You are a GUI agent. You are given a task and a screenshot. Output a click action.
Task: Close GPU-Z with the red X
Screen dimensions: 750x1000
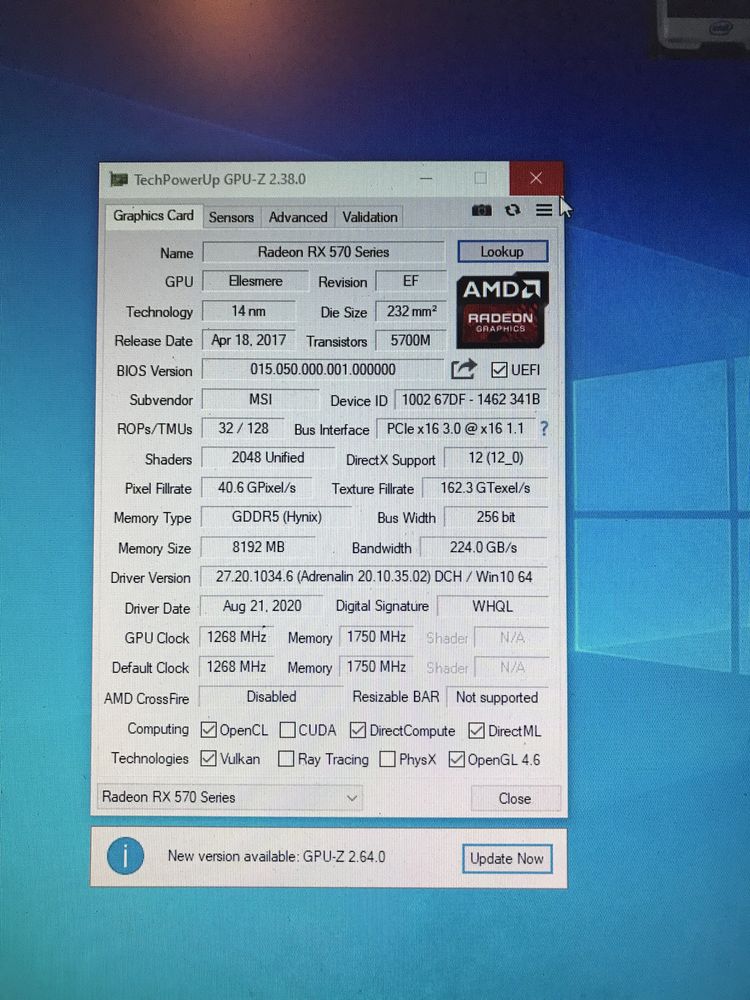click(536, 178)
